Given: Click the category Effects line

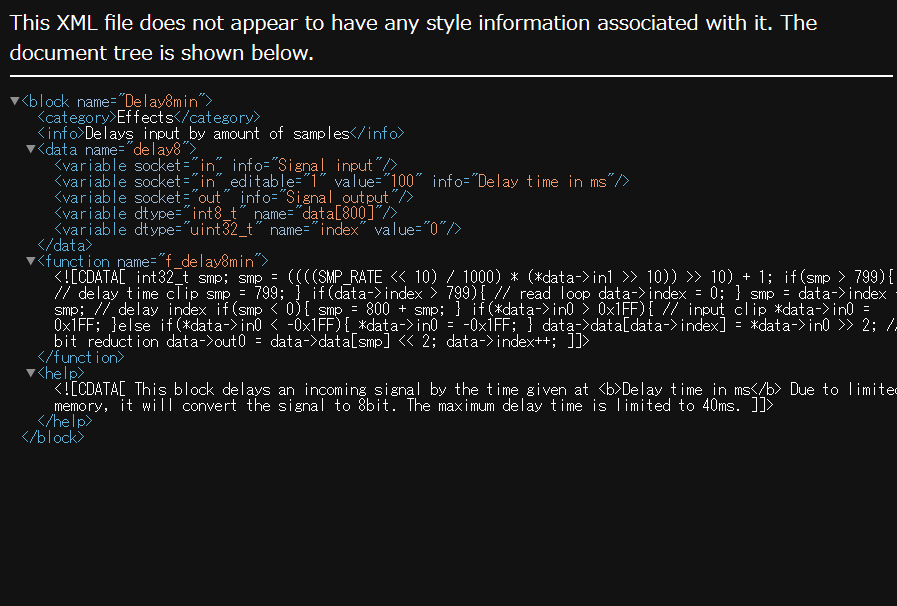Looking at the screenshot, I should click(x=149, y=117).
